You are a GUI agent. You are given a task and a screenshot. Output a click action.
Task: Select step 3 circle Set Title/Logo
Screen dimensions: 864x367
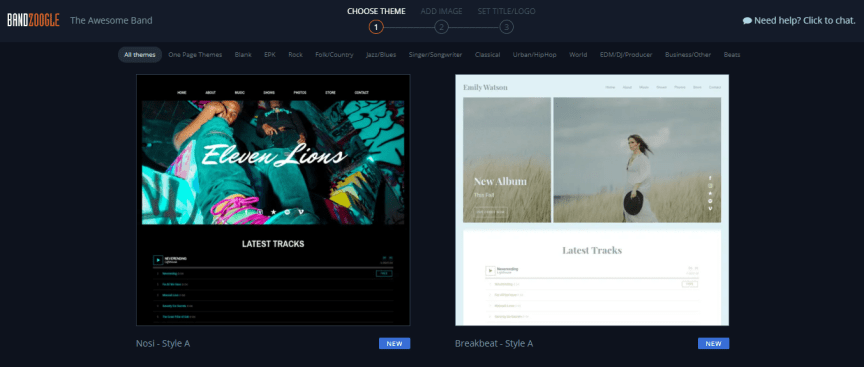[507, 26]
